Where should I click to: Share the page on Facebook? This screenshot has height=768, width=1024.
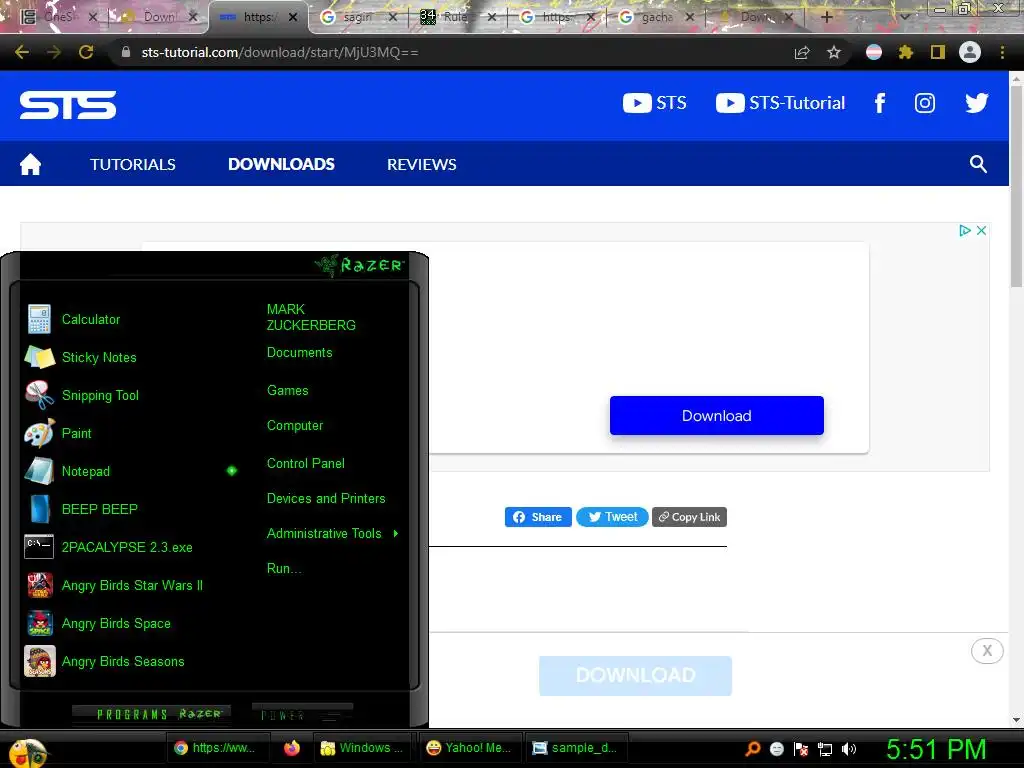(538, 517)
